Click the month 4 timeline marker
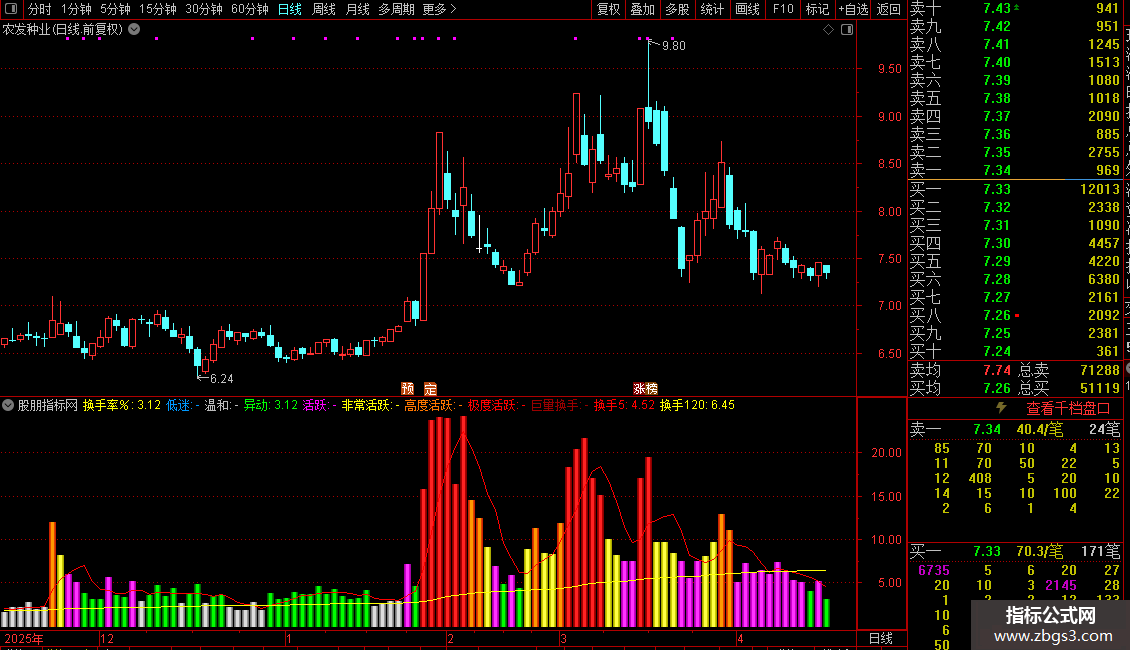The width and height of the screenshot is (1130, 650). tap(740, 638)
